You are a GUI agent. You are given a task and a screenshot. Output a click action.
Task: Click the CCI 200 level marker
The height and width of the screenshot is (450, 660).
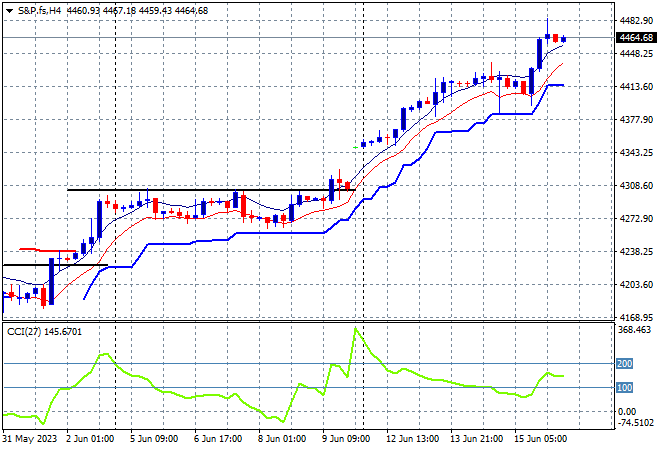click(x=624, y=363)
